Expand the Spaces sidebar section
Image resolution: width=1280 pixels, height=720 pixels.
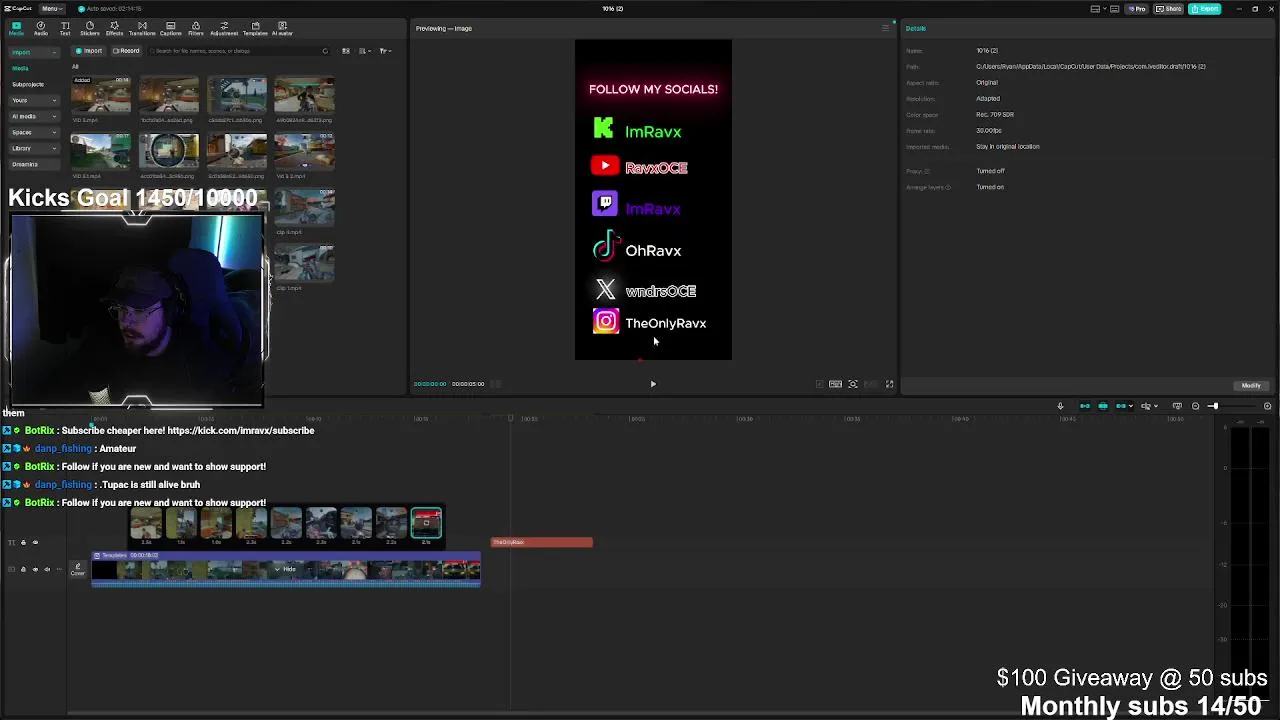33,132
